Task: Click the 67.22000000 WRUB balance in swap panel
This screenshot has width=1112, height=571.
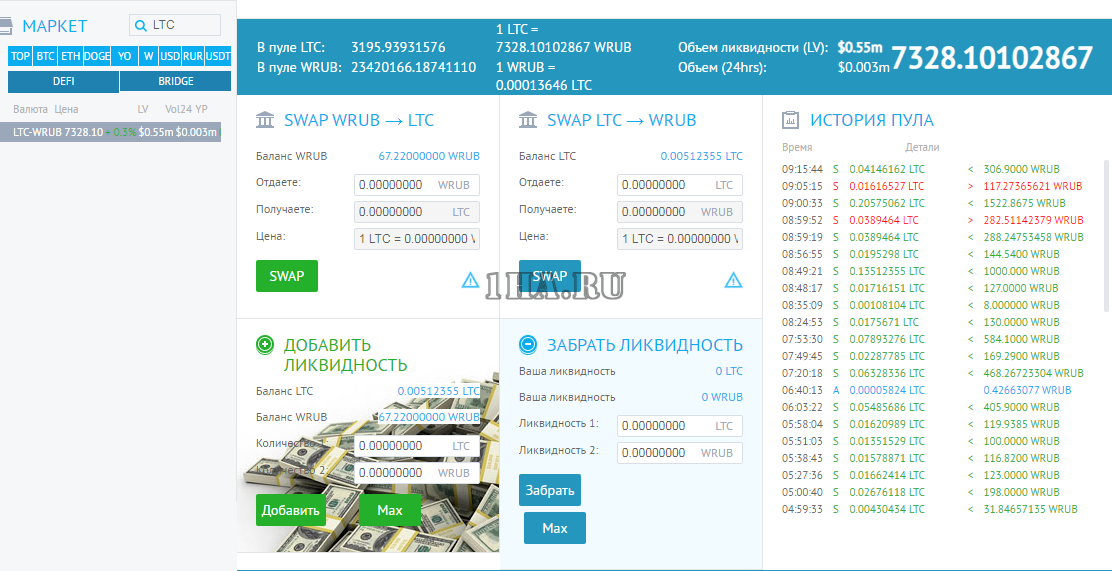Action: [x=428, y=156]
